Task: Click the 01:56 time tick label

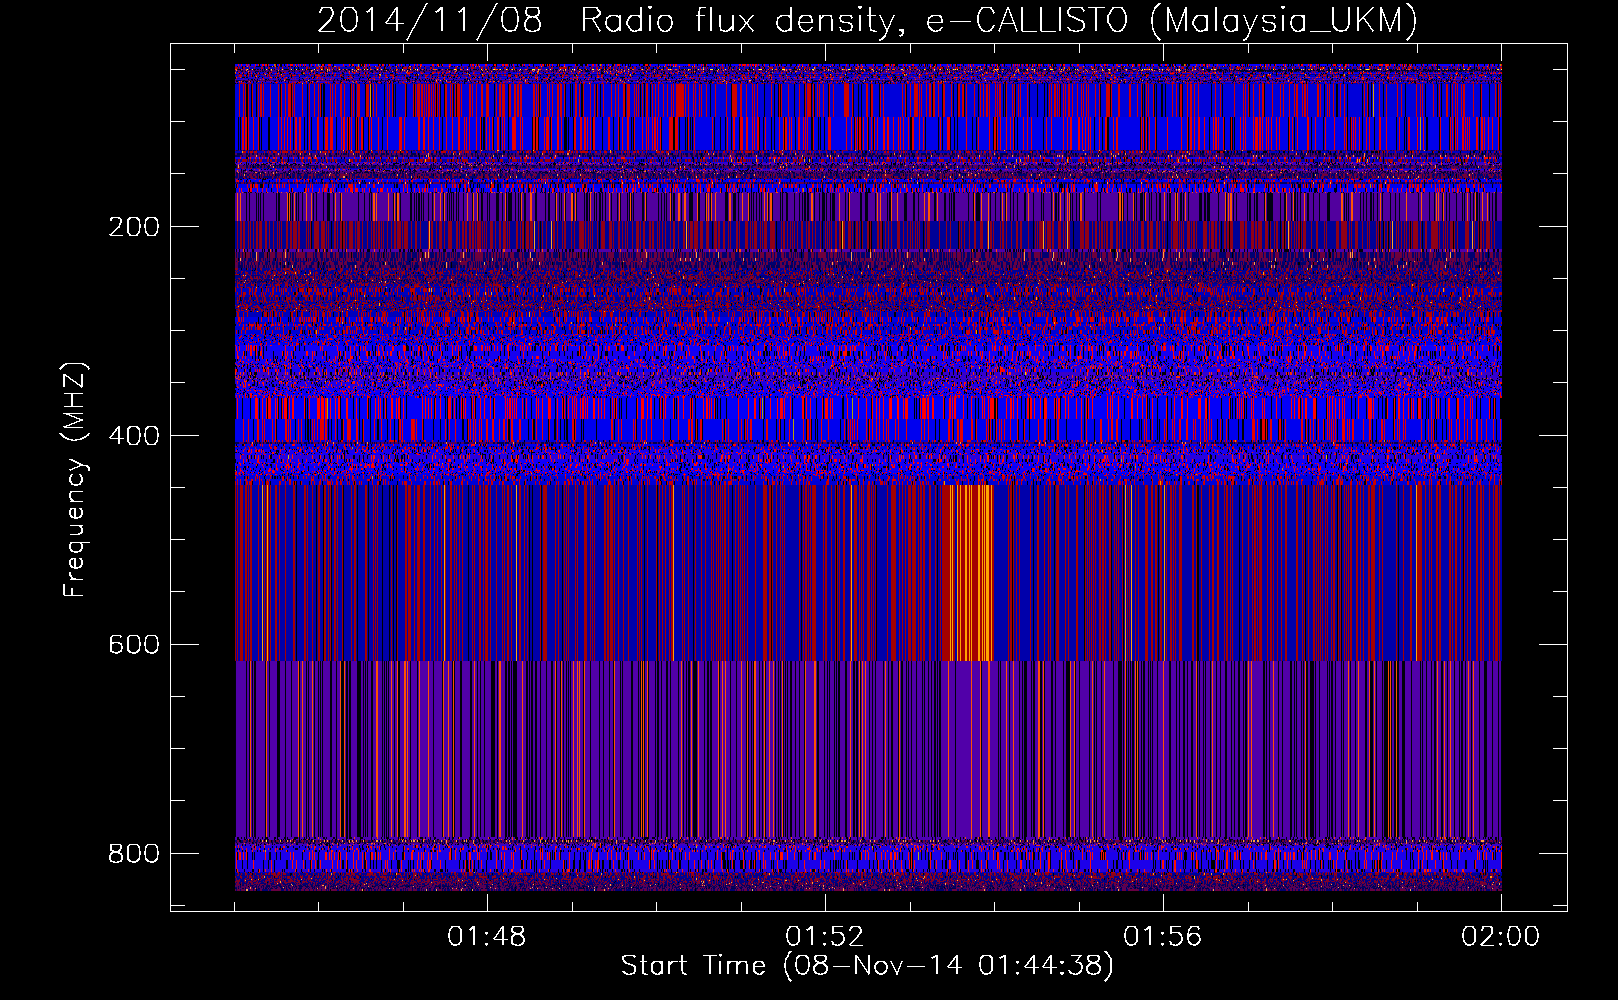Action: tap(1163, 937)
